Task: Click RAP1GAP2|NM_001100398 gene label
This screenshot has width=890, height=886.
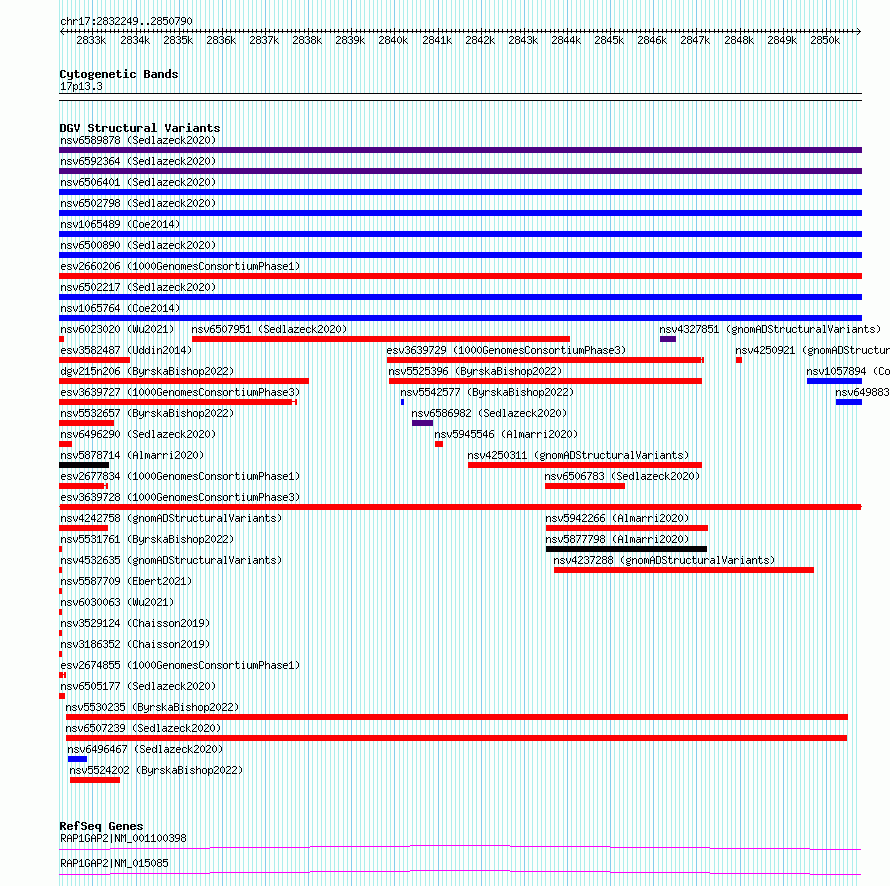Action: [x=123, y=838]
